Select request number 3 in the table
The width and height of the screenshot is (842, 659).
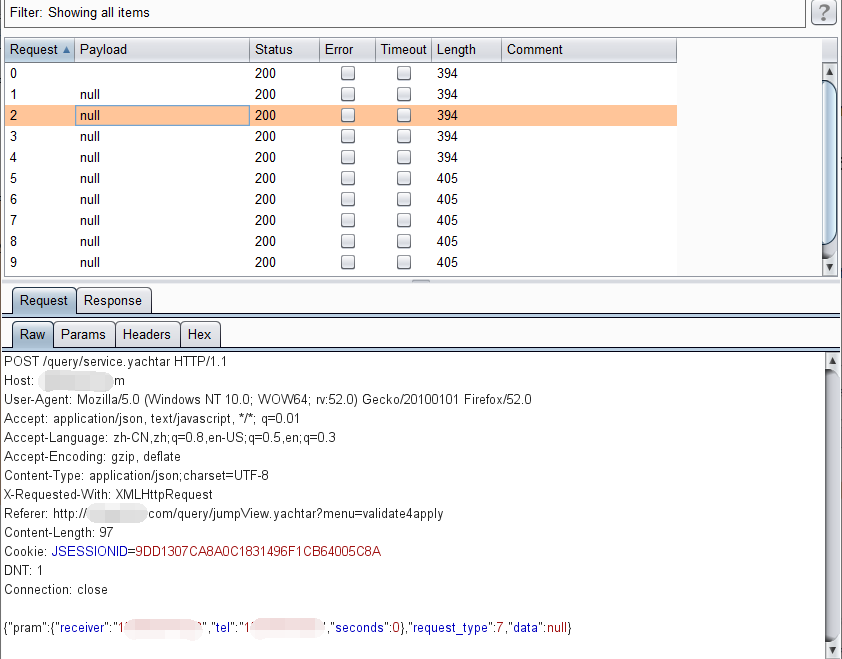click(x=13, y=136)
